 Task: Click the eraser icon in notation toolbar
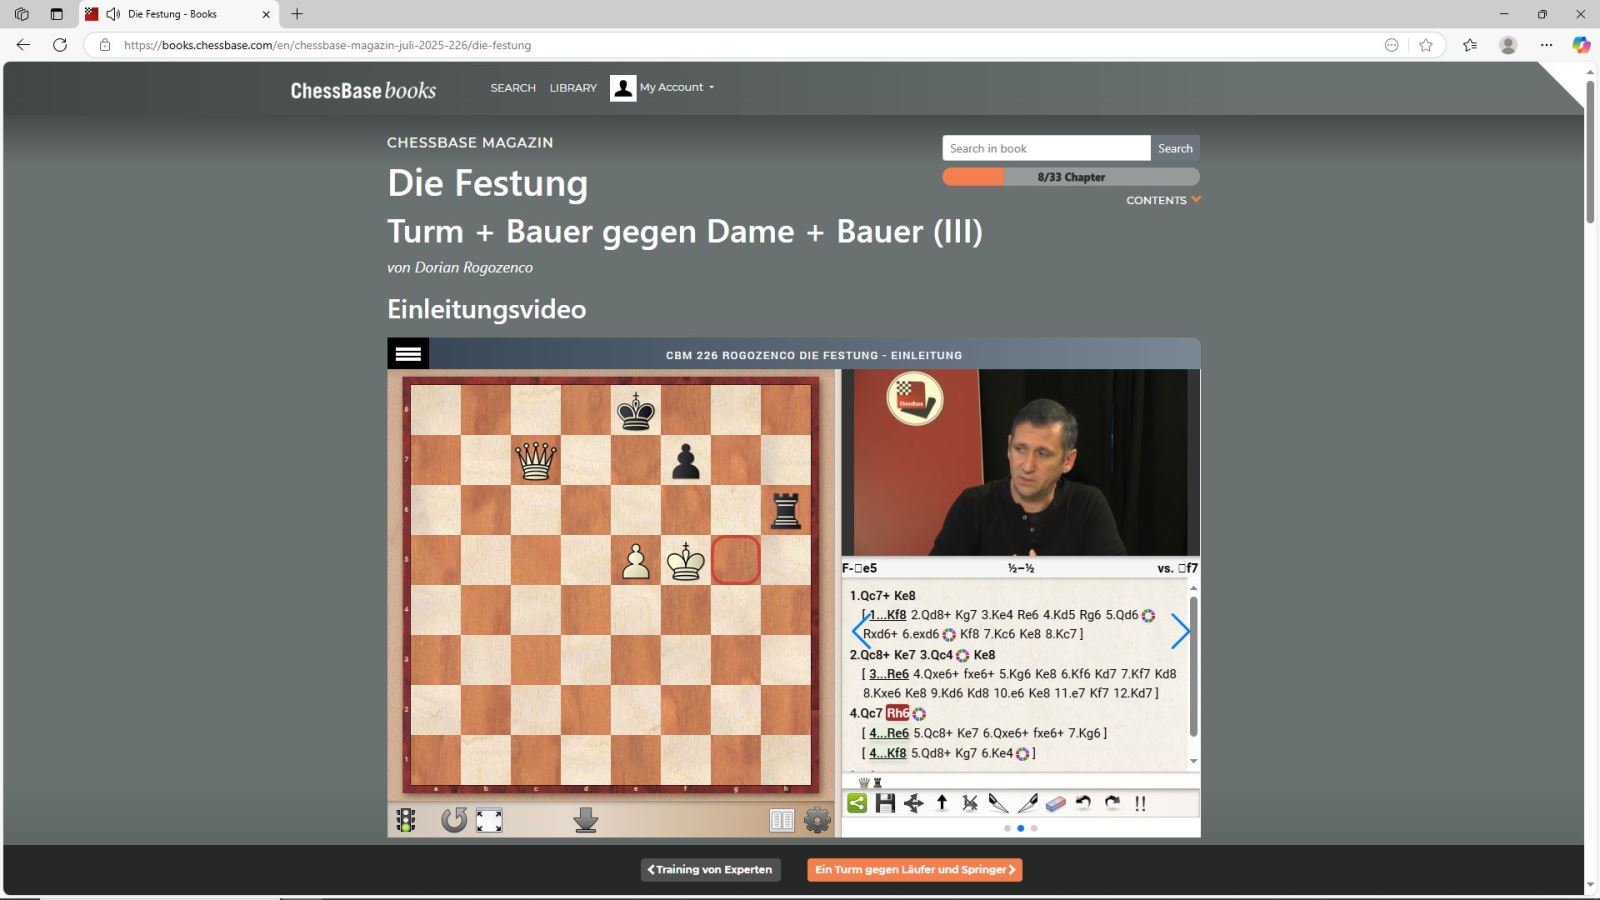[1055, 803]
